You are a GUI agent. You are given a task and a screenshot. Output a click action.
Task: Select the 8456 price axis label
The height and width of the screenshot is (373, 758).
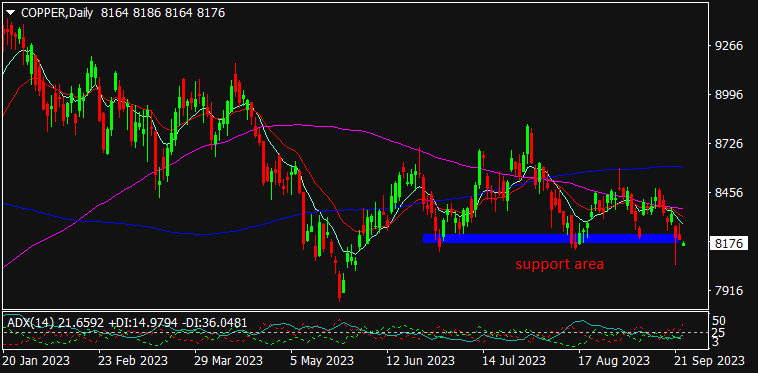(x=728, y=192)
